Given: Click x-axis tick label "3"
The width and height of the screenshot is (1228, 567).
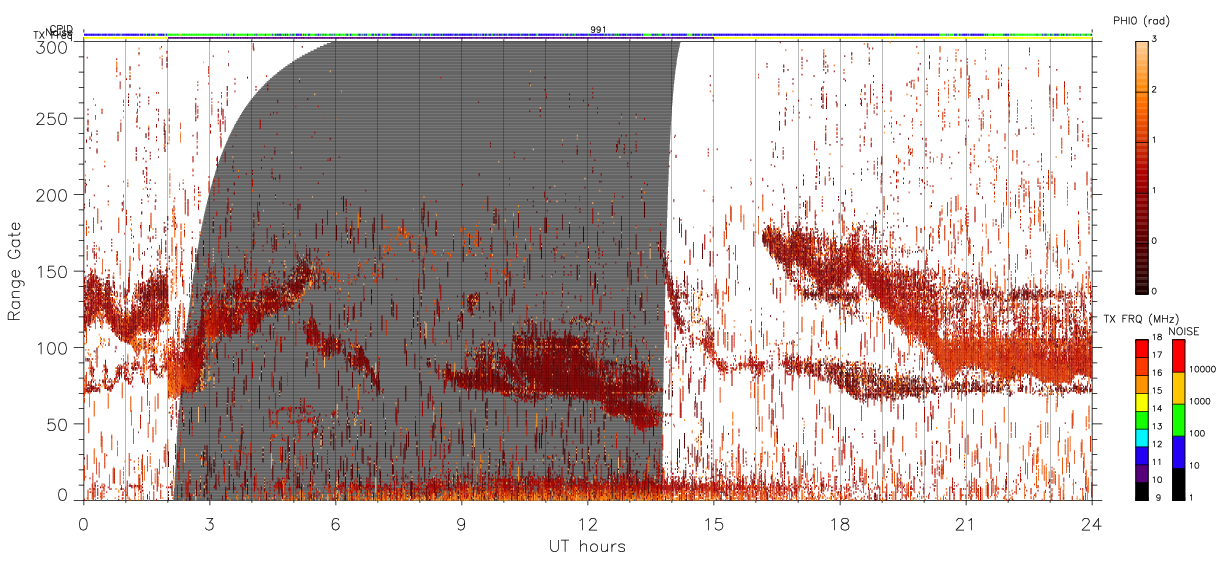Looking at the screenshot, I should pos(209,524).
